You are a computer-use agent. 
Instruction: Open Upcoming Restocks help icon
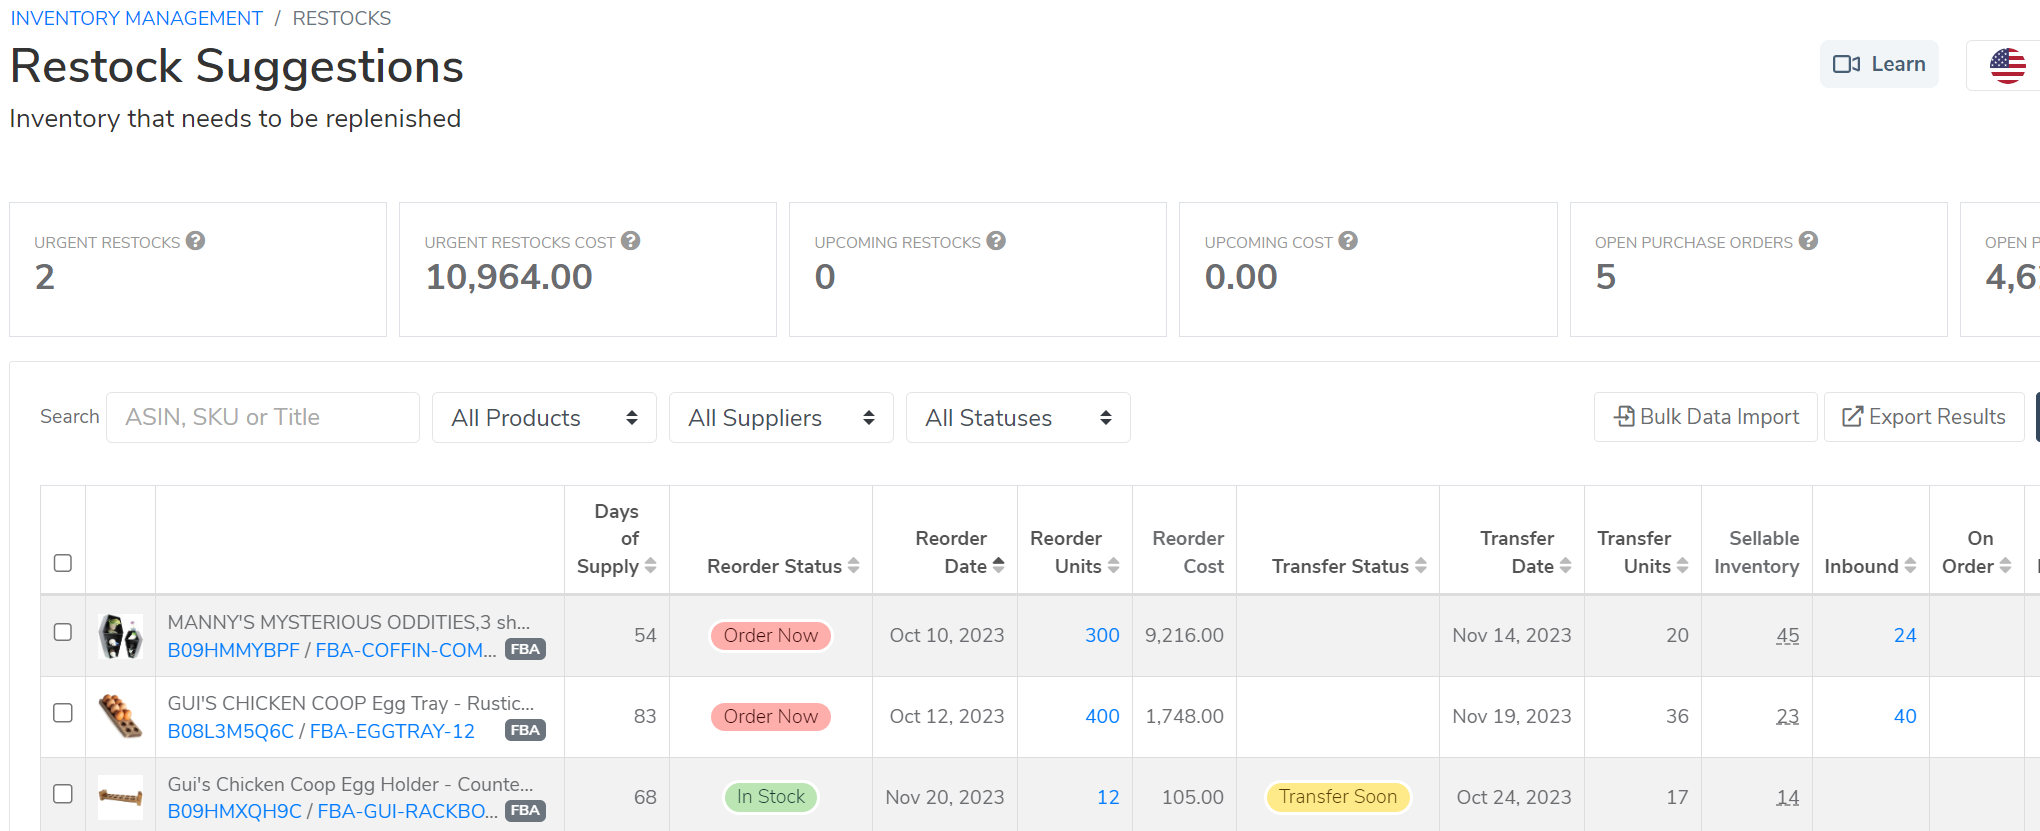pyautogui.click(x=996, y=241)
